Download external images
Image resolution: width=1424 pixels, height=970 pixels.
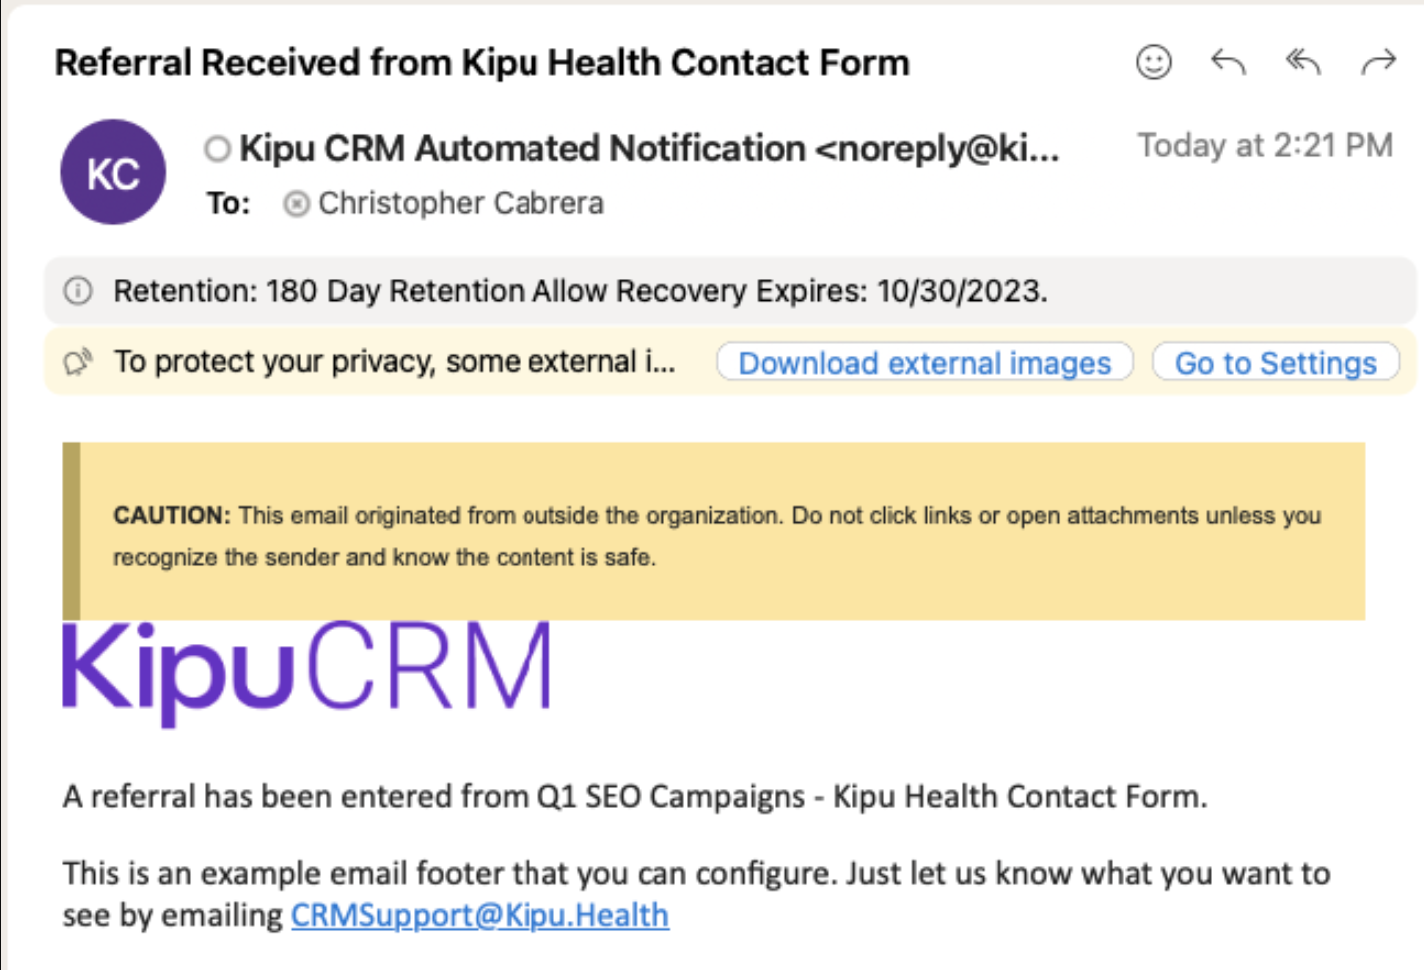coord(924,362)
